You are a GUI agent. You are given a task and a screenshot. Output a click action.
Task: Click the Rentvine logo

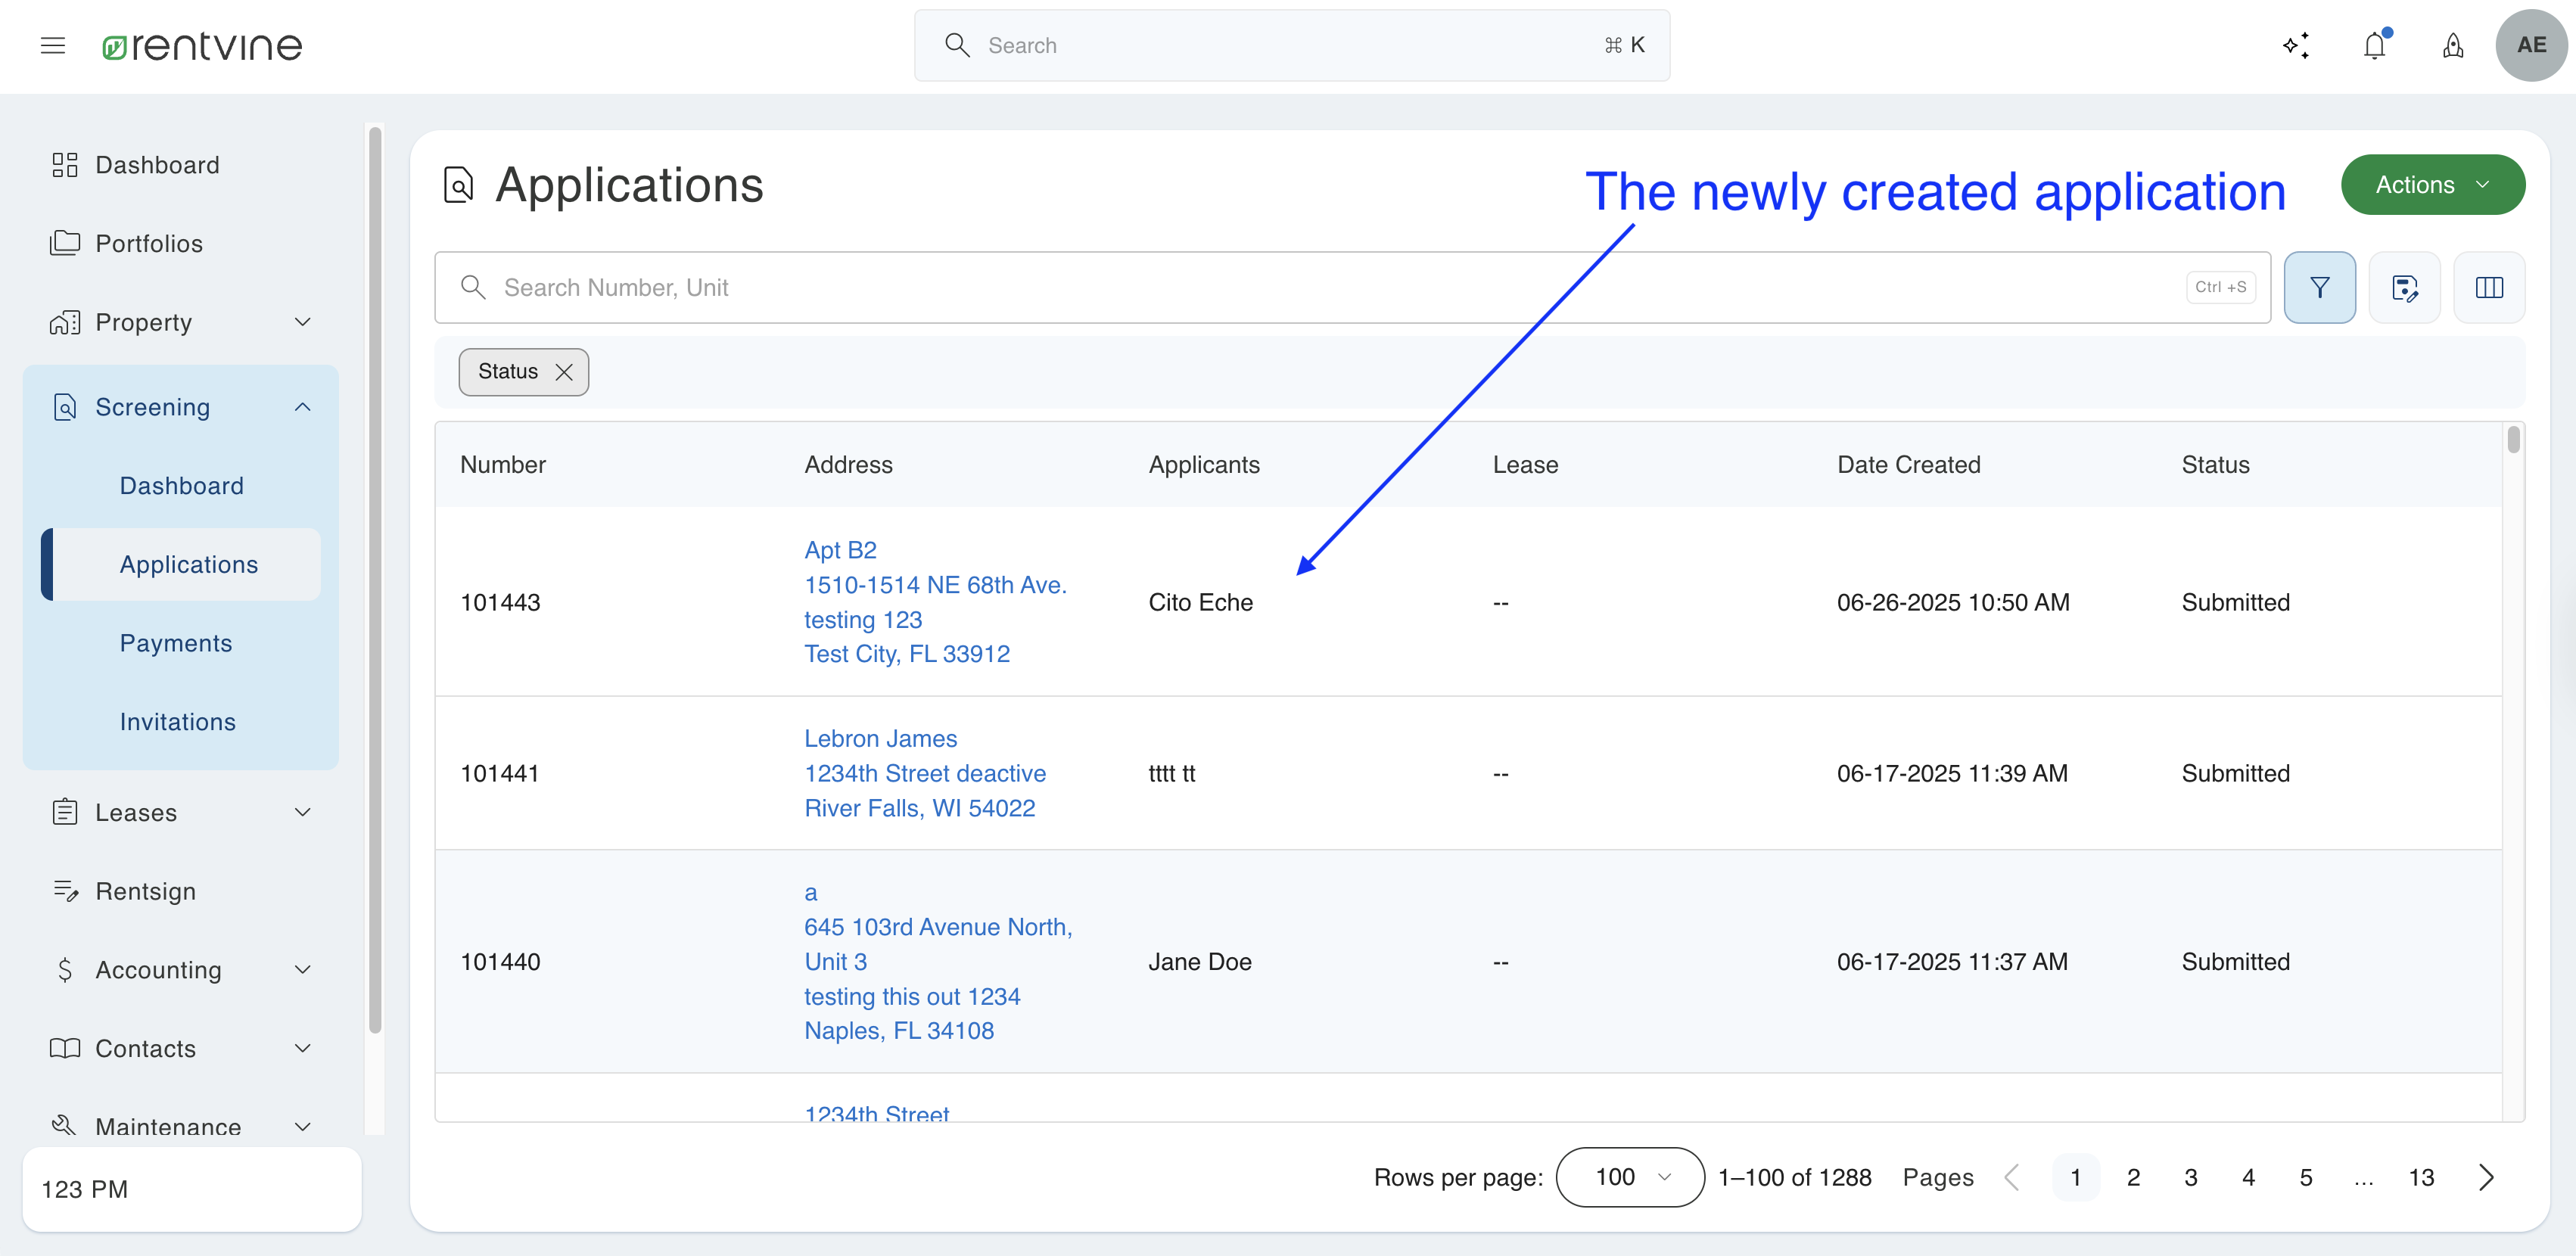point(202,45)
